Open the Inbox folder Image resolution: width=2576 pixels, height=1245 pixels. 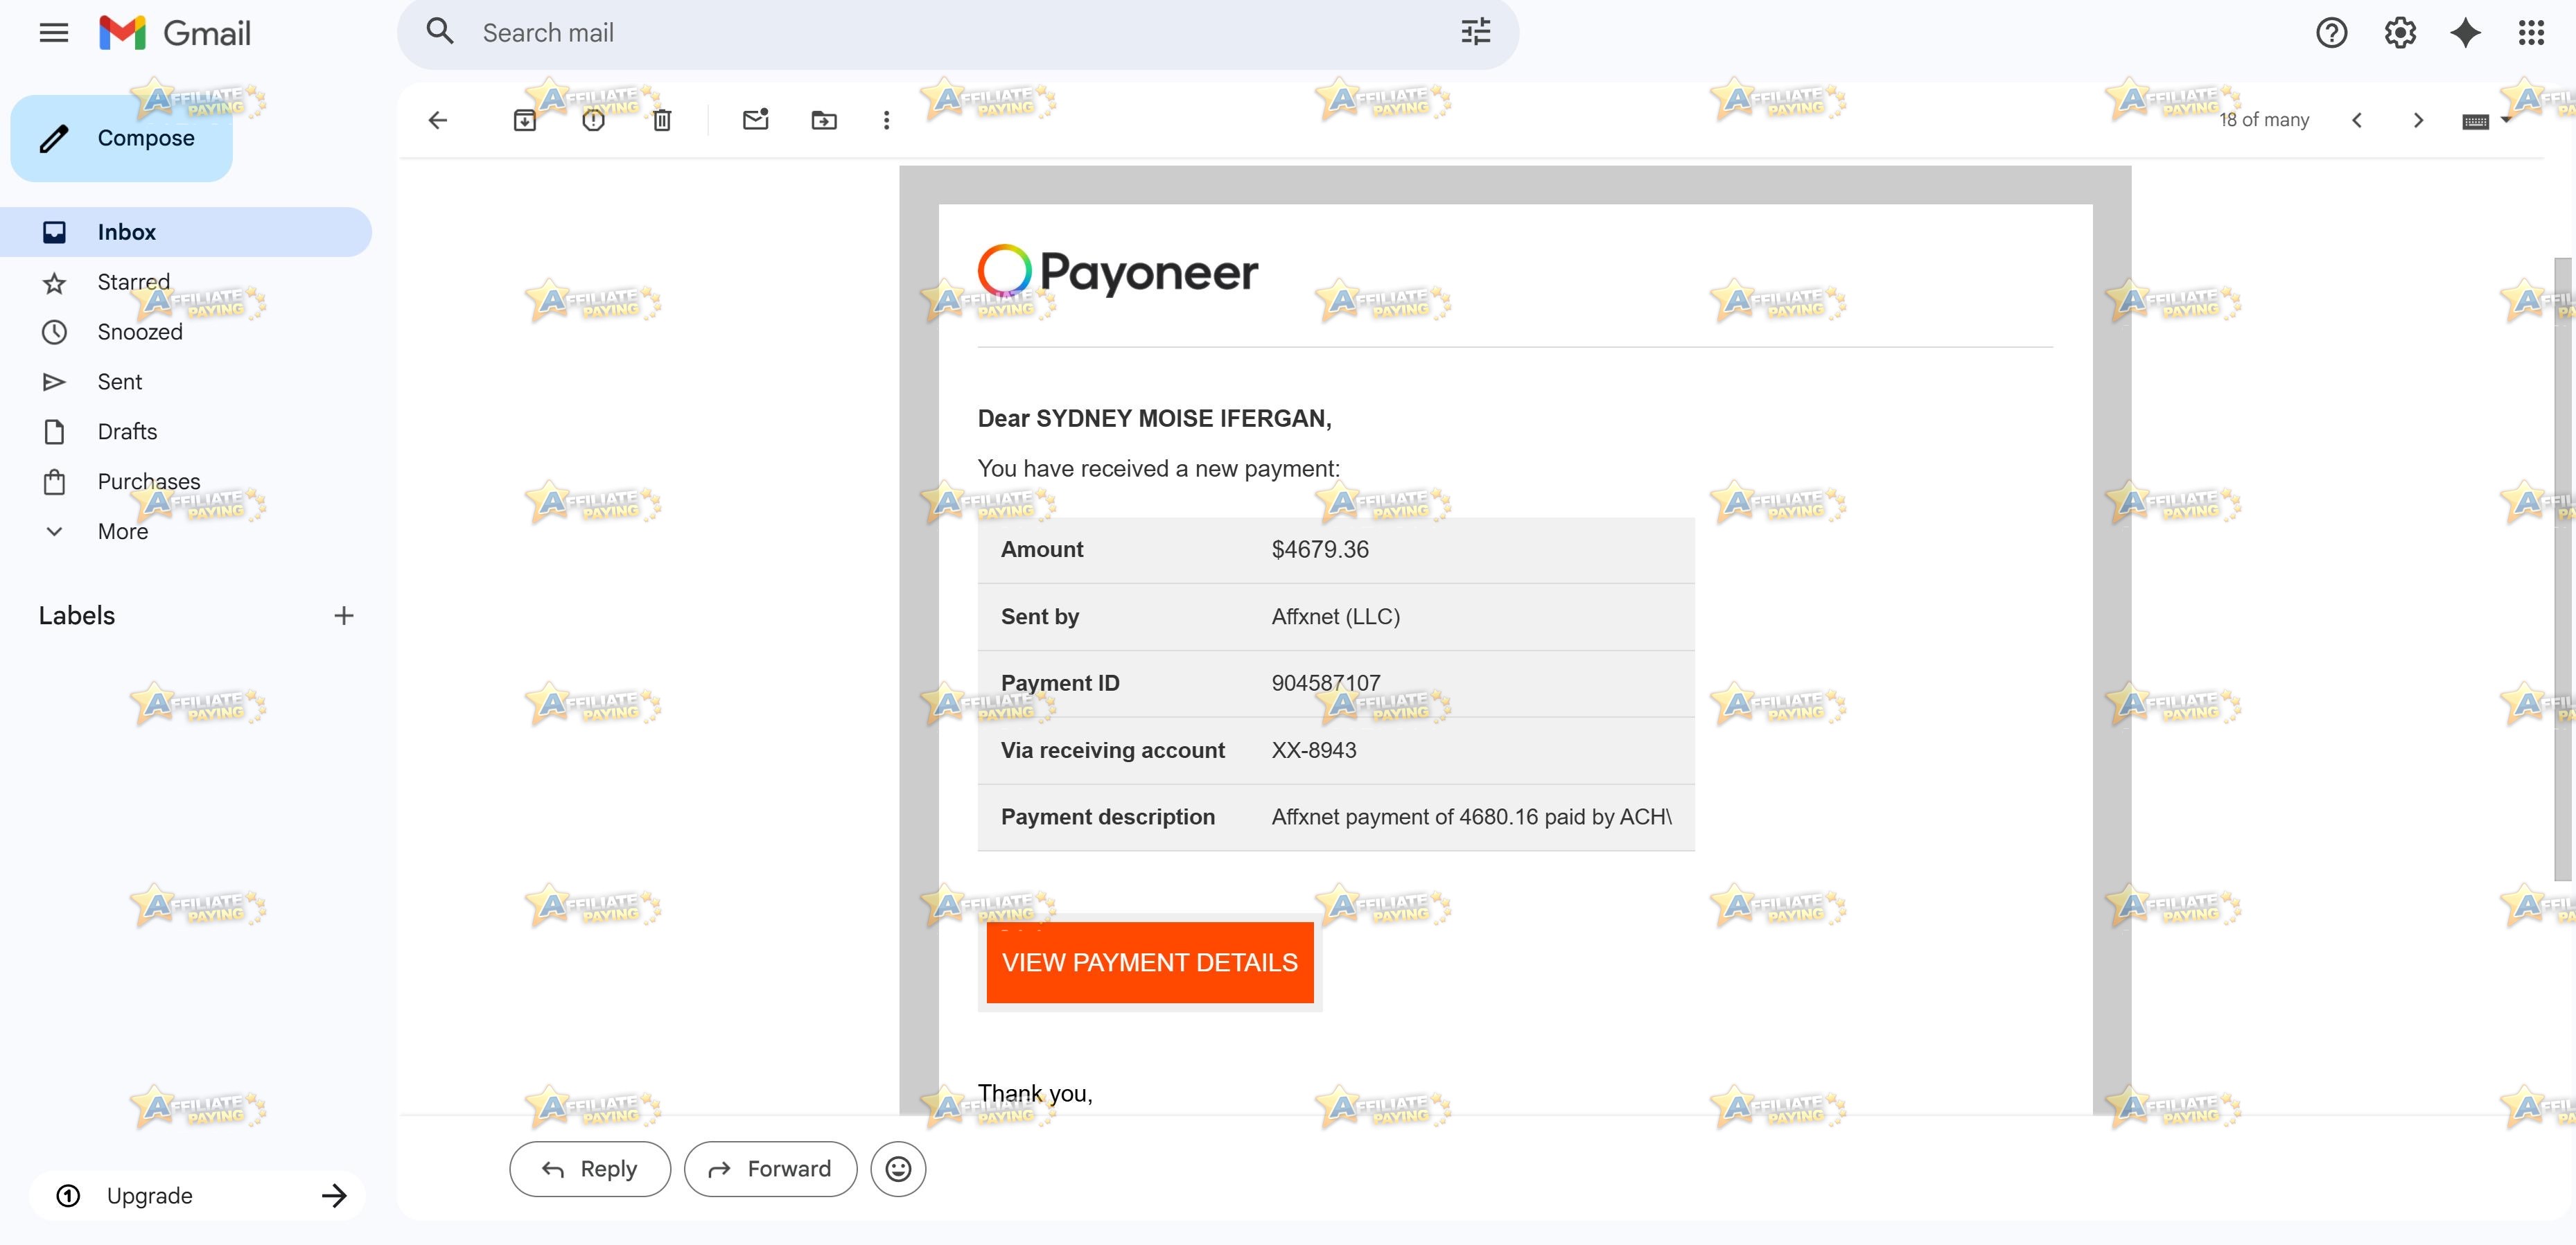click(186, 232)
